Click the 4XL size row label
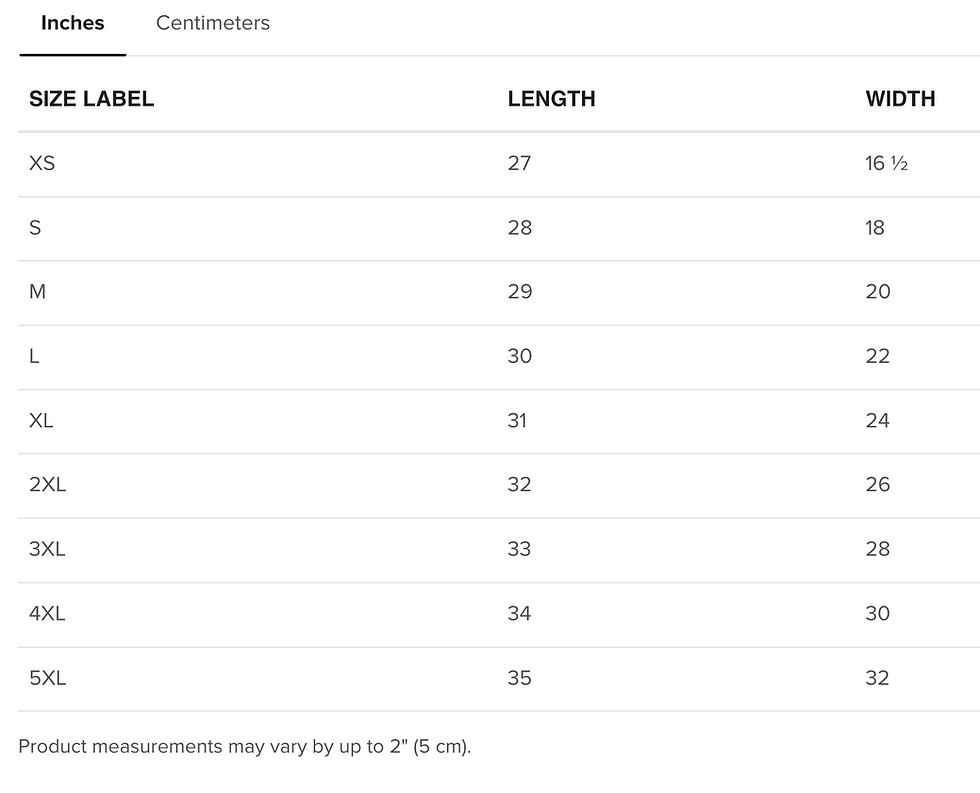The image size is (980, 793). 47,614
